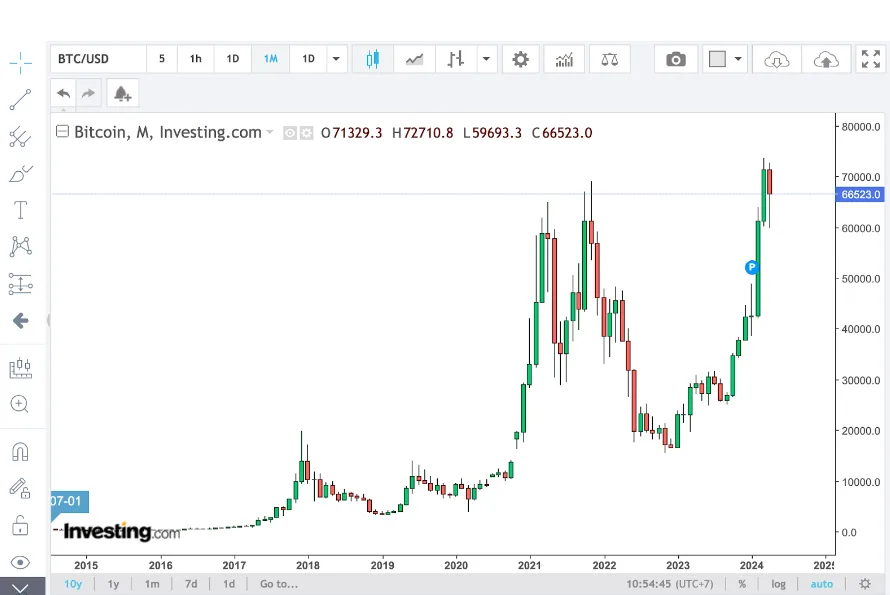Select the pitchfork drawing tool

click(20, 137)
